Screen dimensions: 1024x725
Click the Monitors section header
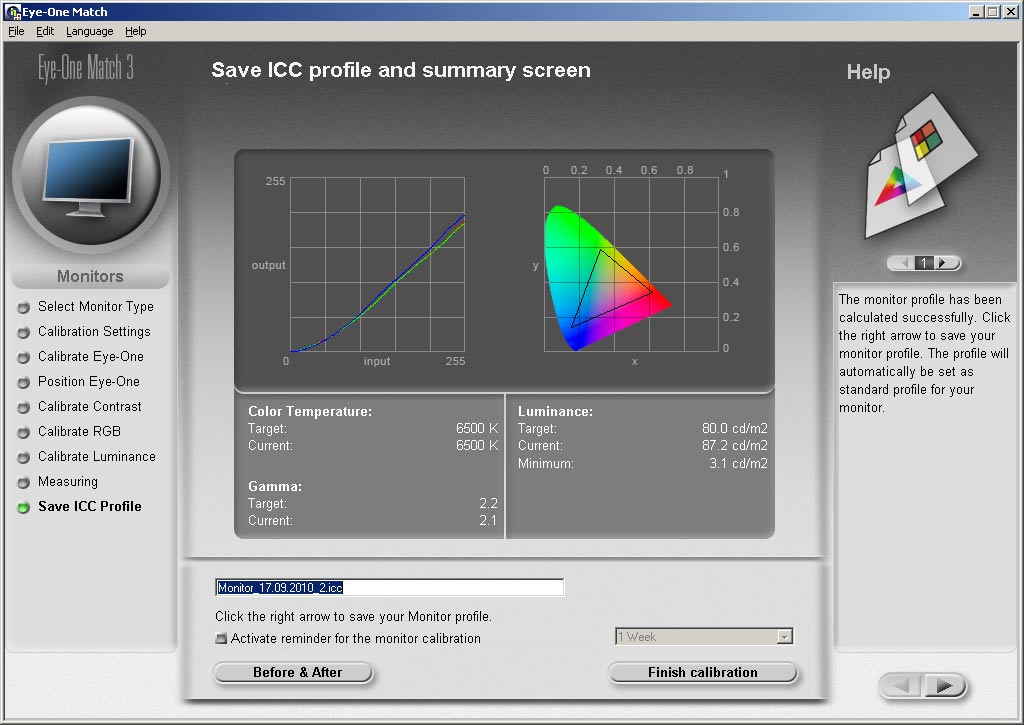pyautogui.click(x=90, y=276)
